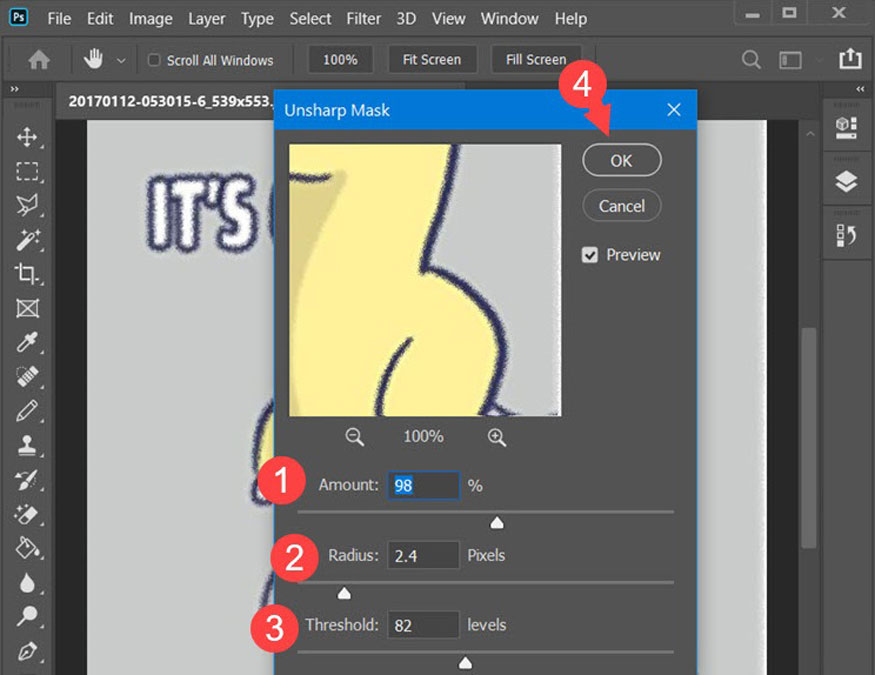Click the Fit Screen button
Screen dimensions: 875x675
coord(432,60)
